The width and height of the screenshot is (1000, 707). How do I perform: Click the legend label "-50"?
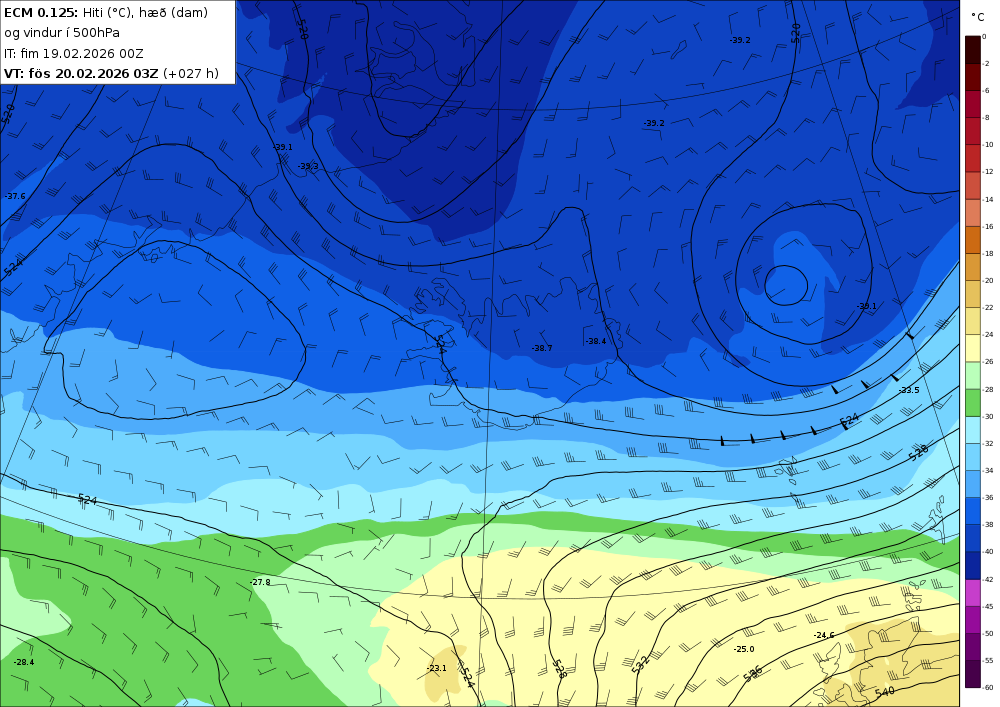(988, 634)
